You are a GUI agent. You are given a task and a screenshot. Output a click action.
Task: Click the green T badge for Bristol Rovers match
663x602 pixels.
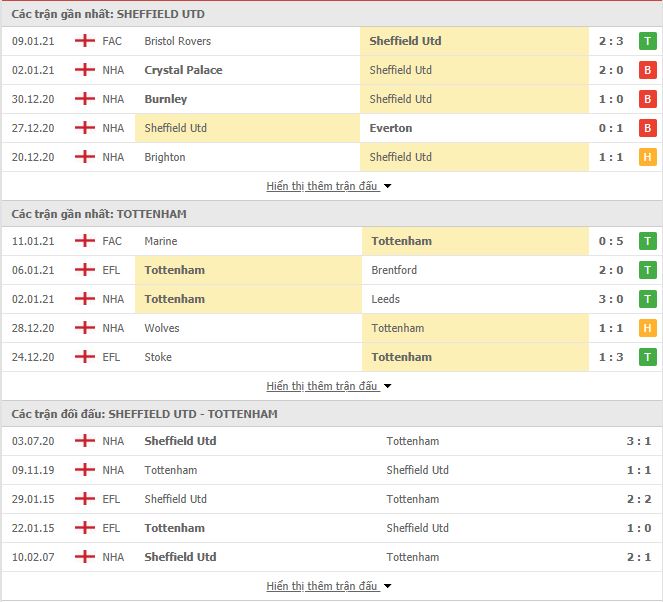(x=647, y=41)
